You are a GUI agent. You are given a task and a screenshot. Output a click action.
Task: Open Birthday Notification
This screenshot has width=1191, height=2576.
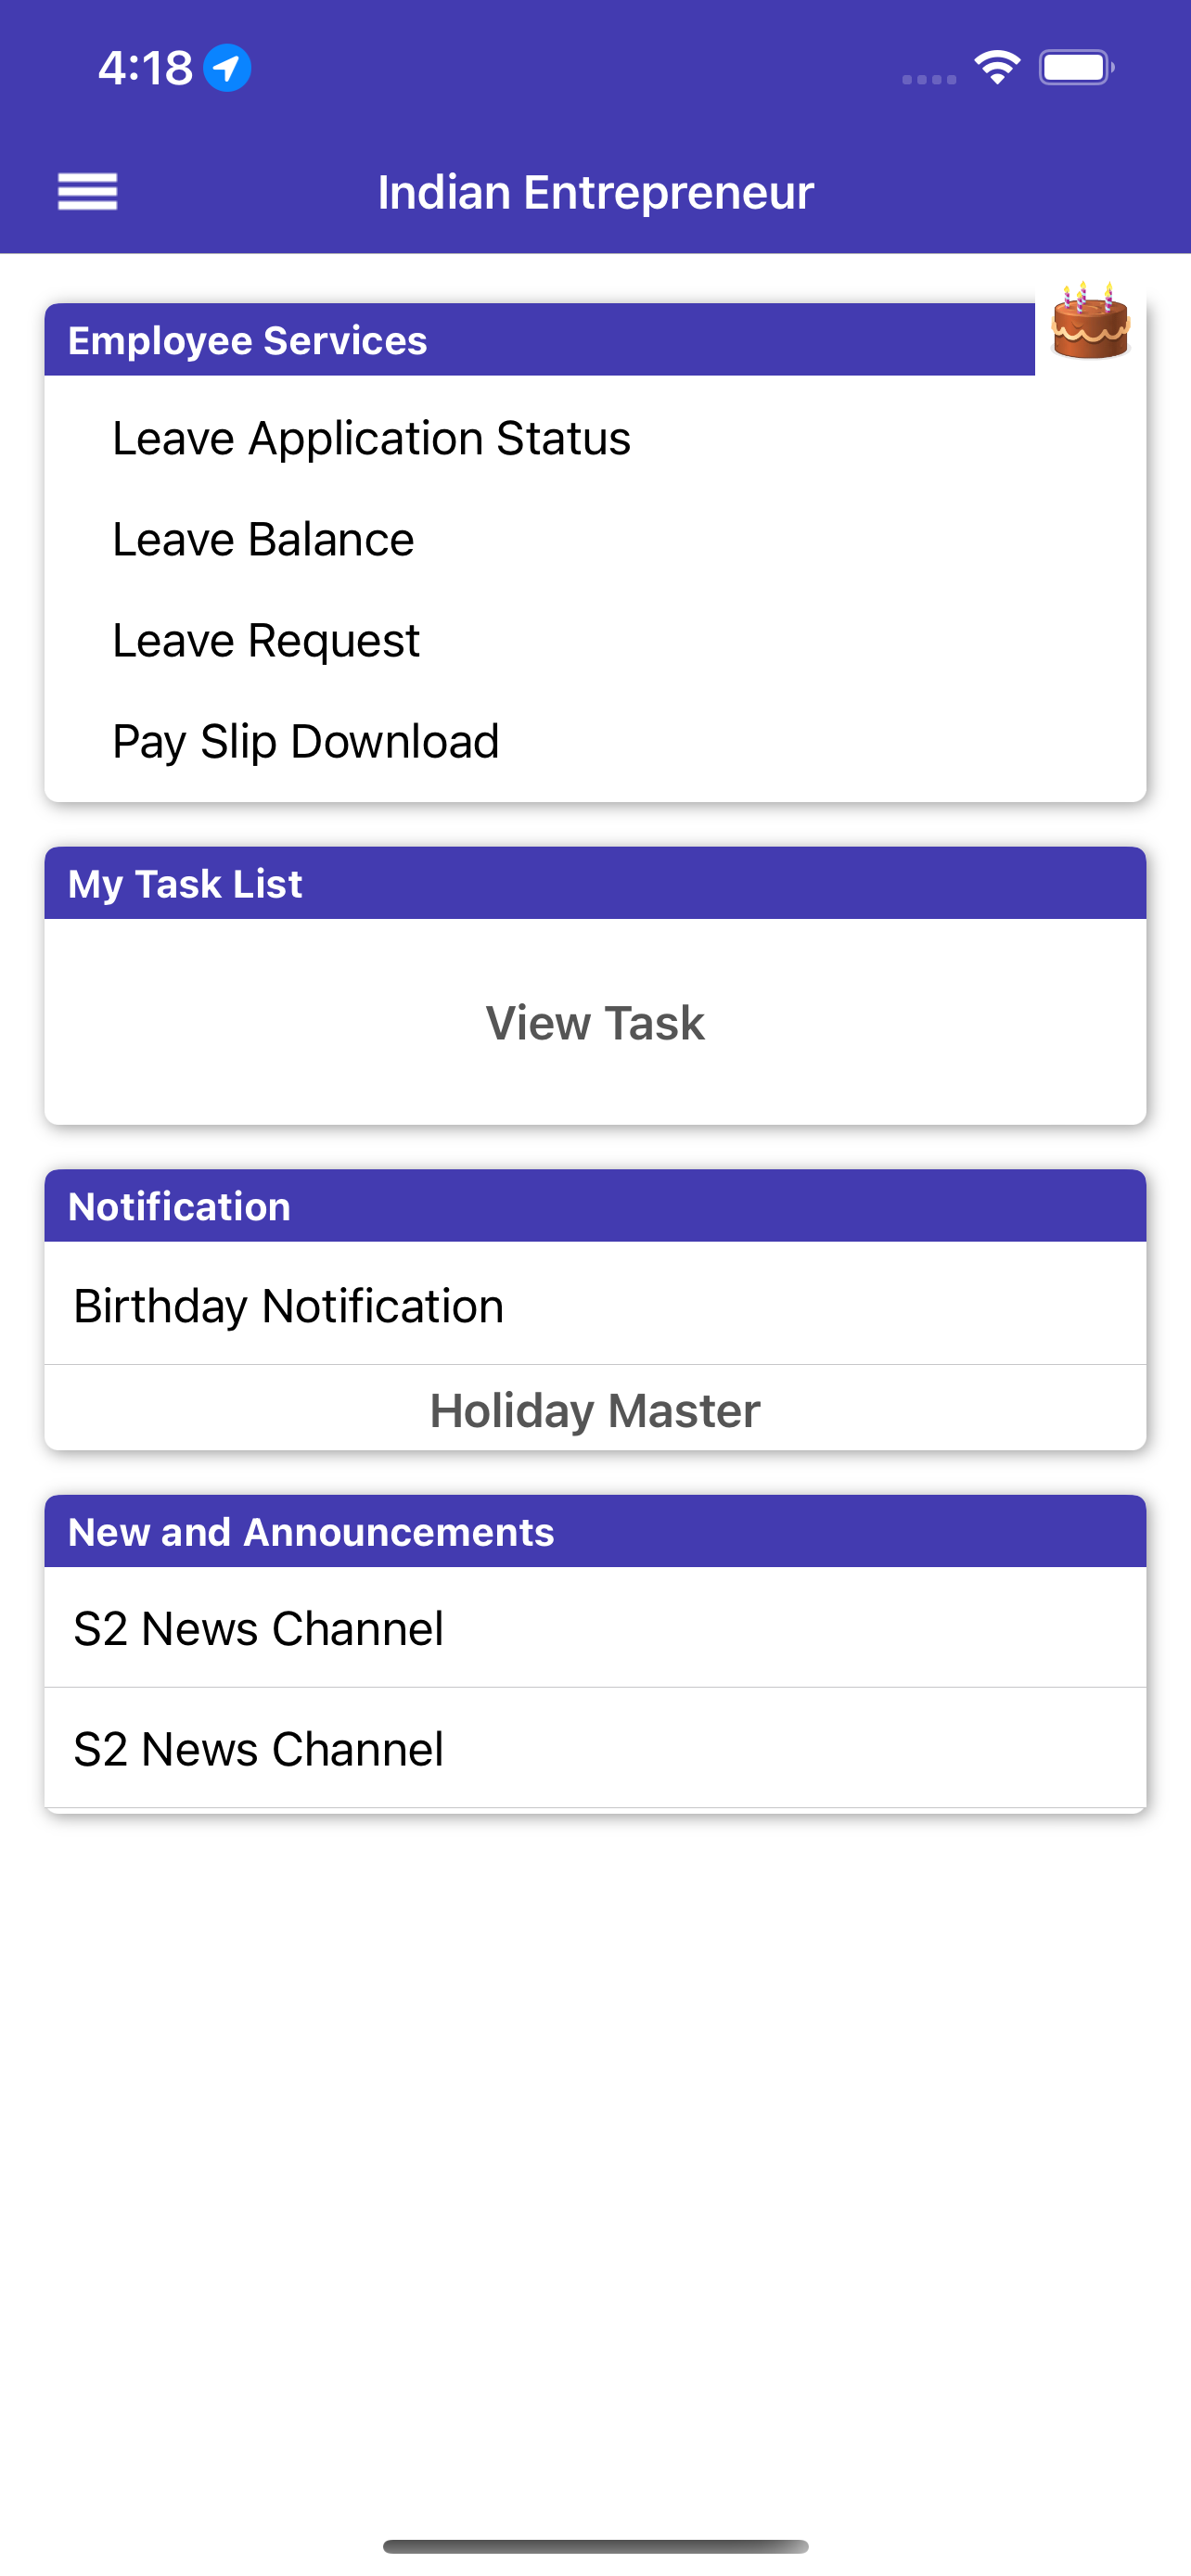(289, 1306)
